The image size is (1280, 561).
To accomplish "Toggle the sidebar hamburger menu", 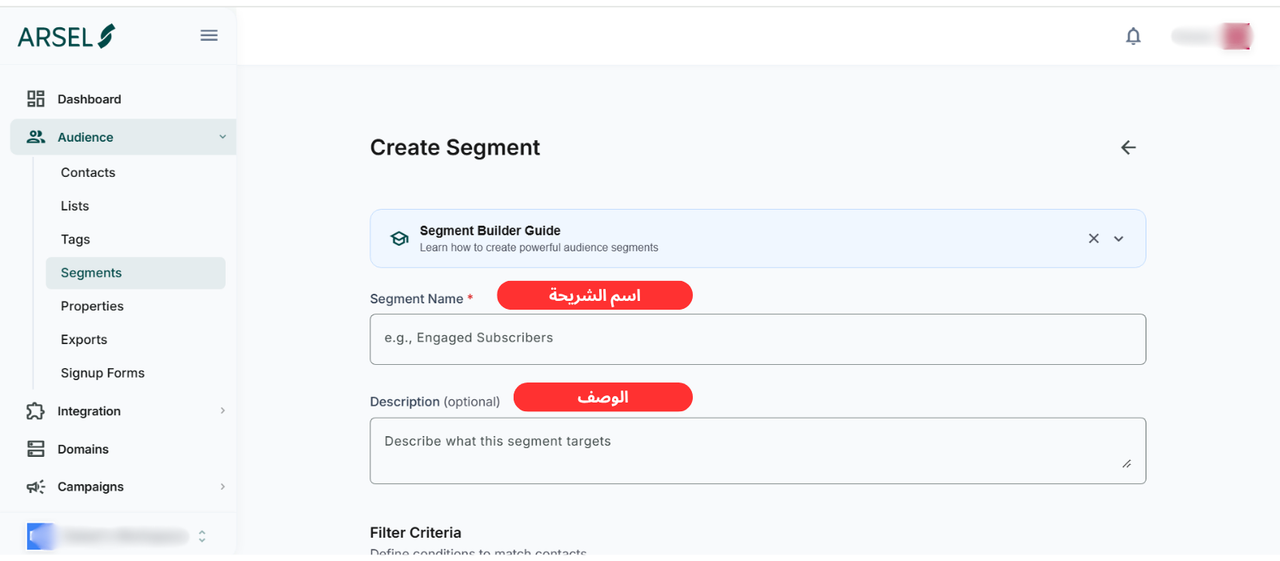I will coord(209,35).
